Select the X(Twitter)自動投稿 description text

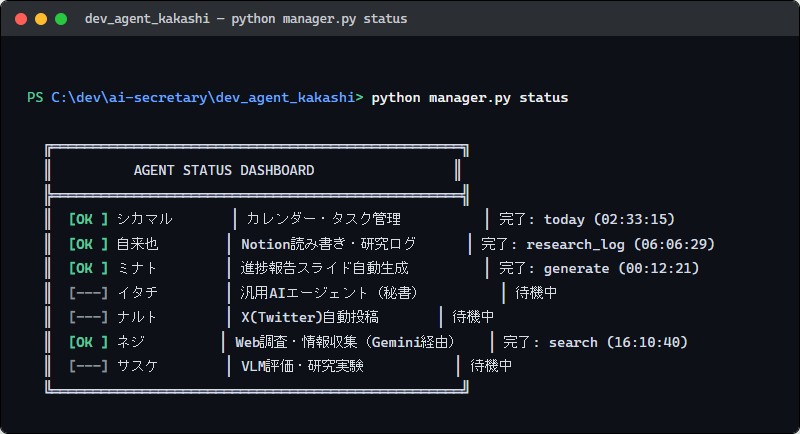310,317
